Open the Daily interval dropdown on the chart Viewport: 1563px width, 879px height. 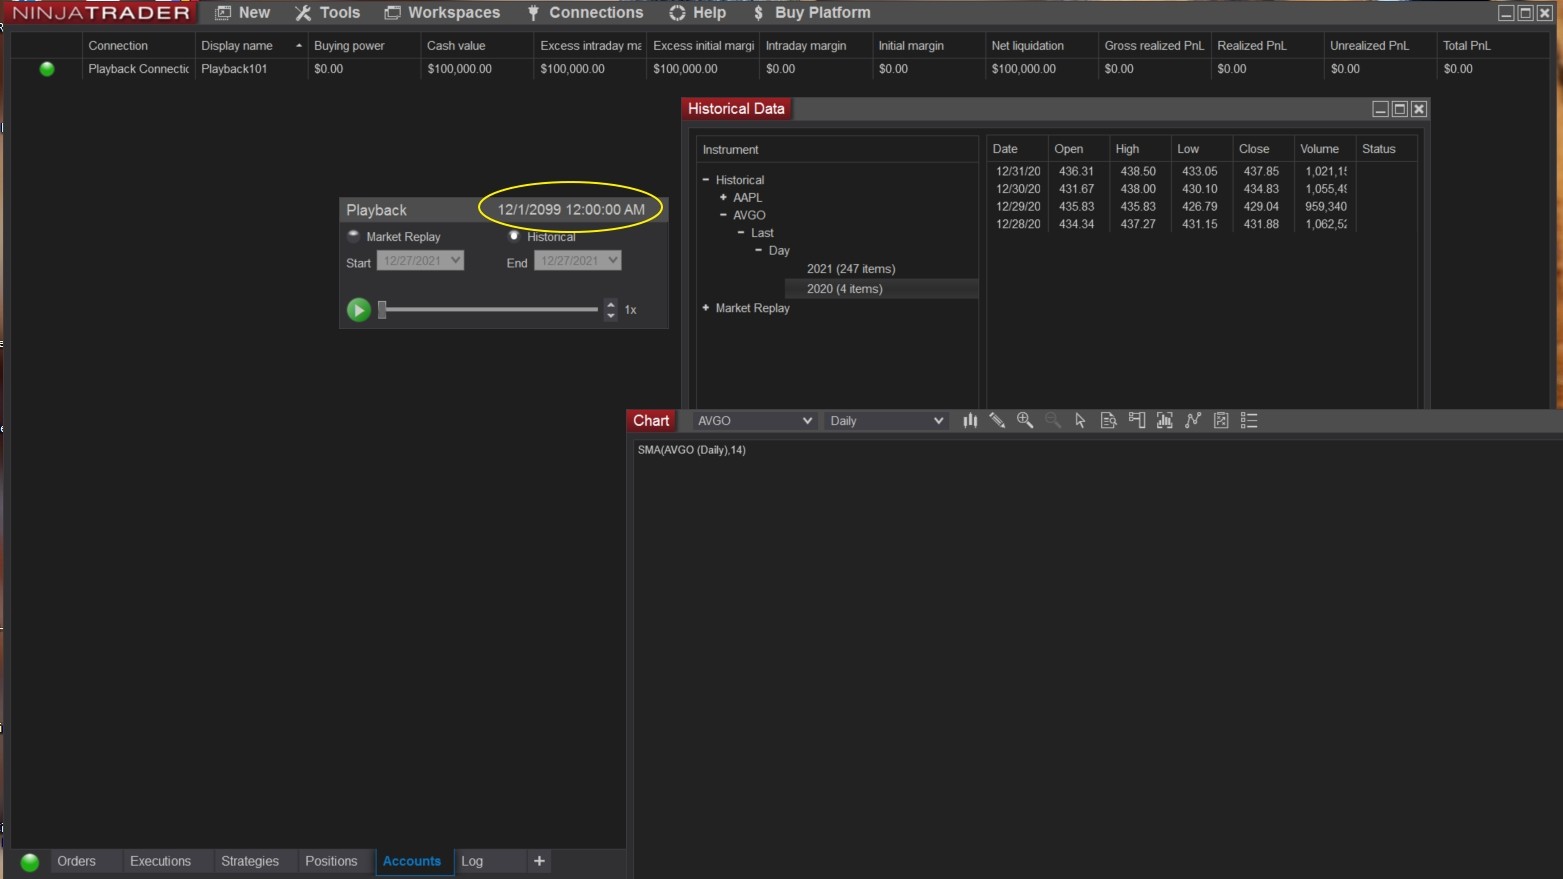887,421
